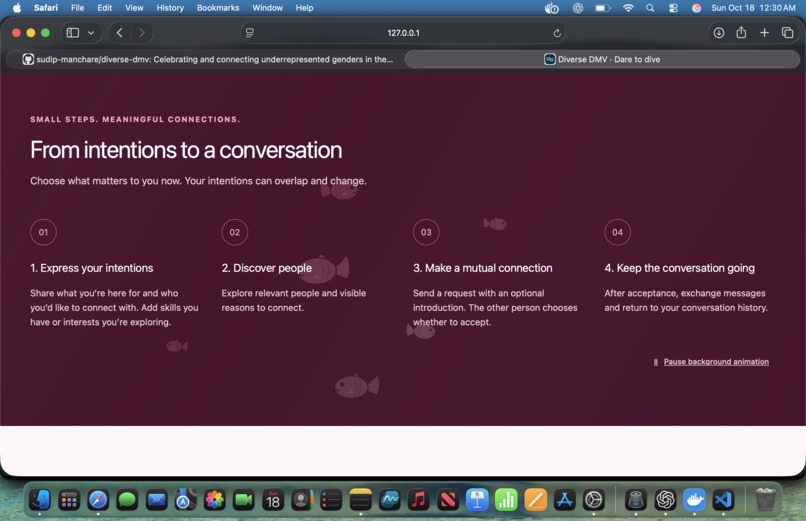Go back with the left arrow

pos(119,33)
